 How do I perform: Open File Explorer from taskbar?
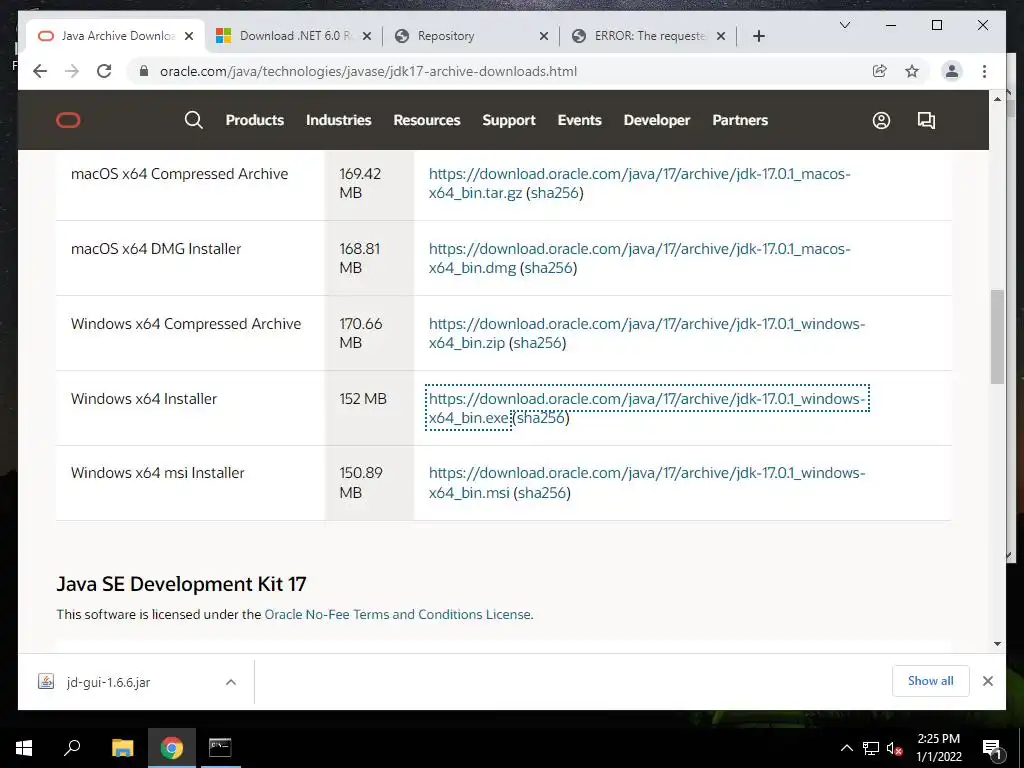(122, 748)
